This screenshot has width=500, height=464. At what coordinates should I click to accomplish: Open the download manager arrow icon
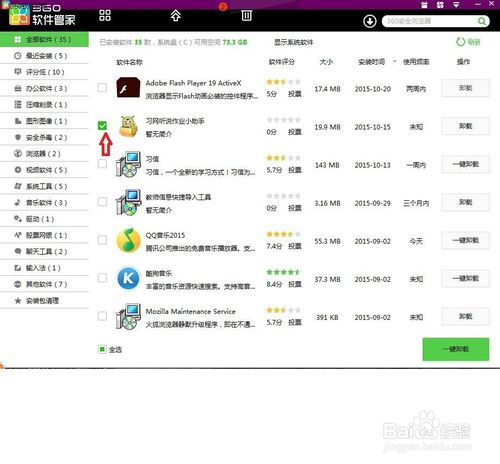click(370, 22)
